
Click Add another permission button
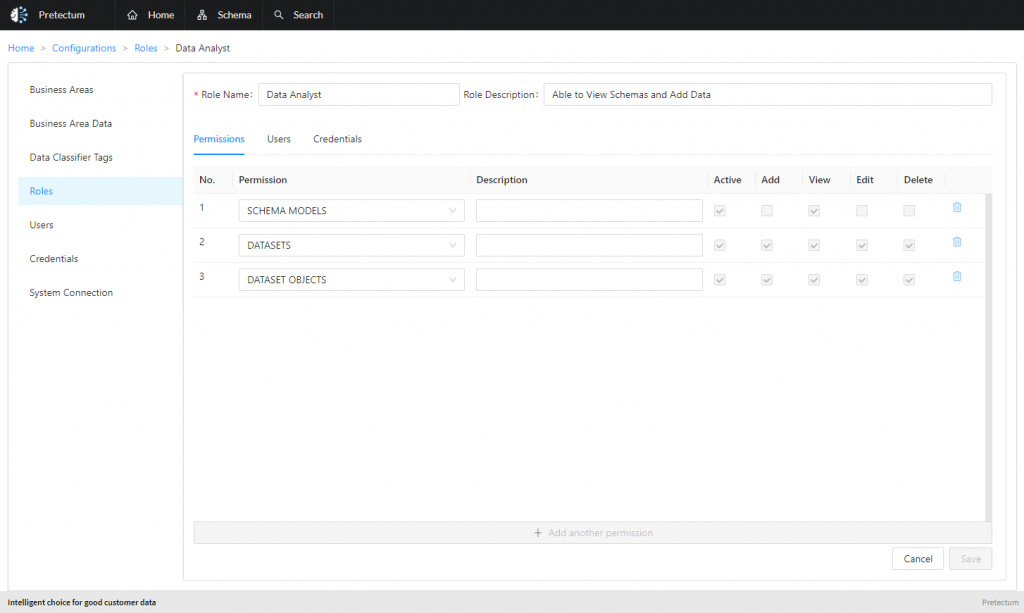pos(592,533)
